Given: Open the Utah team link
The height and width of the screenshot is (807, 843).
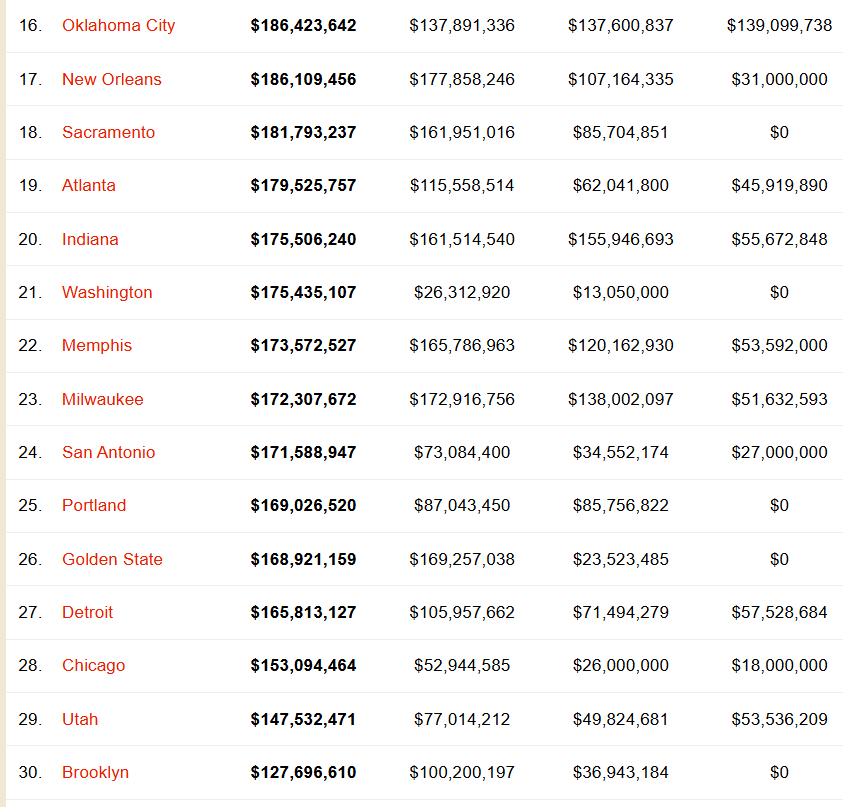Looking at the screenshot, I should pyautogui.click(x=80, y=719).
